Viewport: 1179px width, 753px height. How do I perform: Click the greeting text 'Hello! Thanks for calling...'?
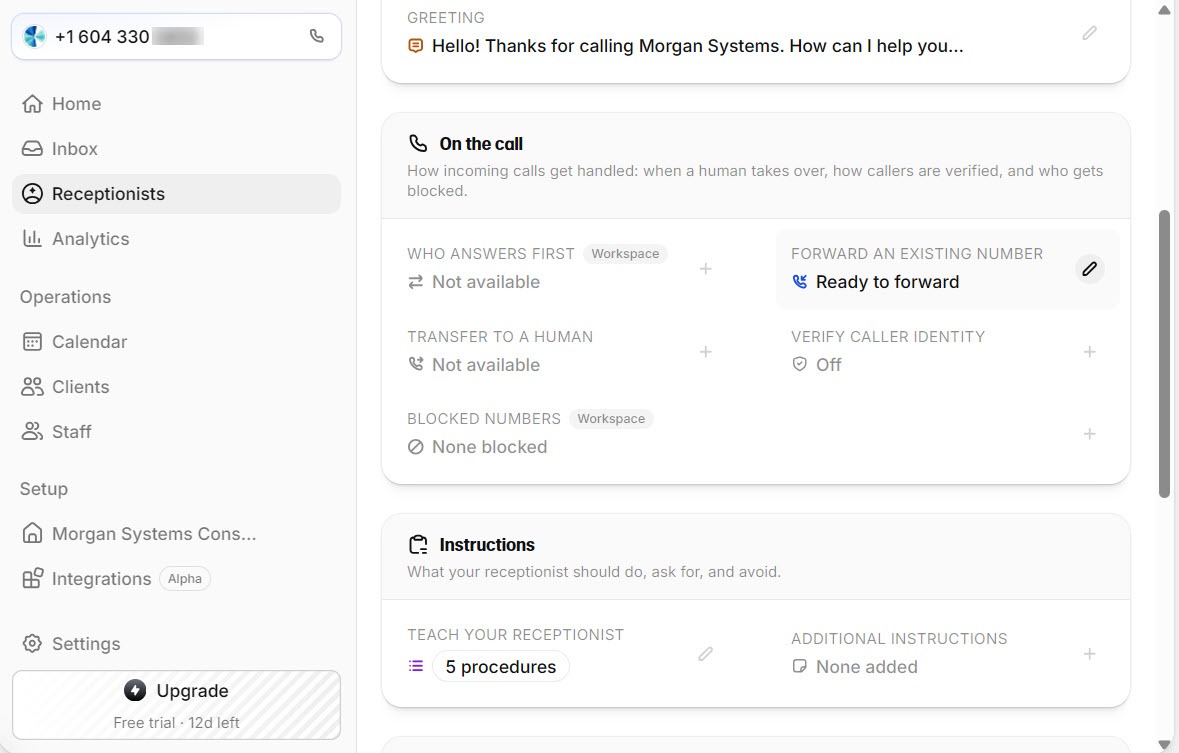coord(697,46)
